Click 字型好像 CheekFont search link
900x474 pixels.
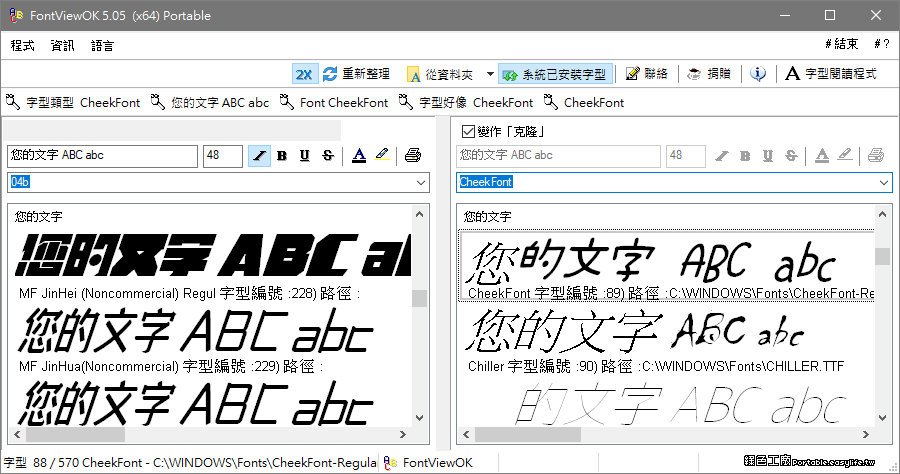click(x=466, y=103)
